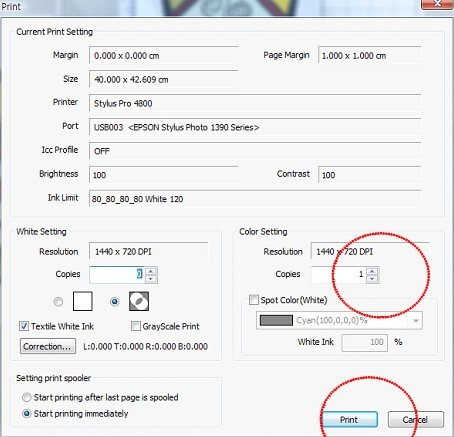454x437 pixels.
Task: Decrease White Setting copies with down arrow
Action: [151, 279]
